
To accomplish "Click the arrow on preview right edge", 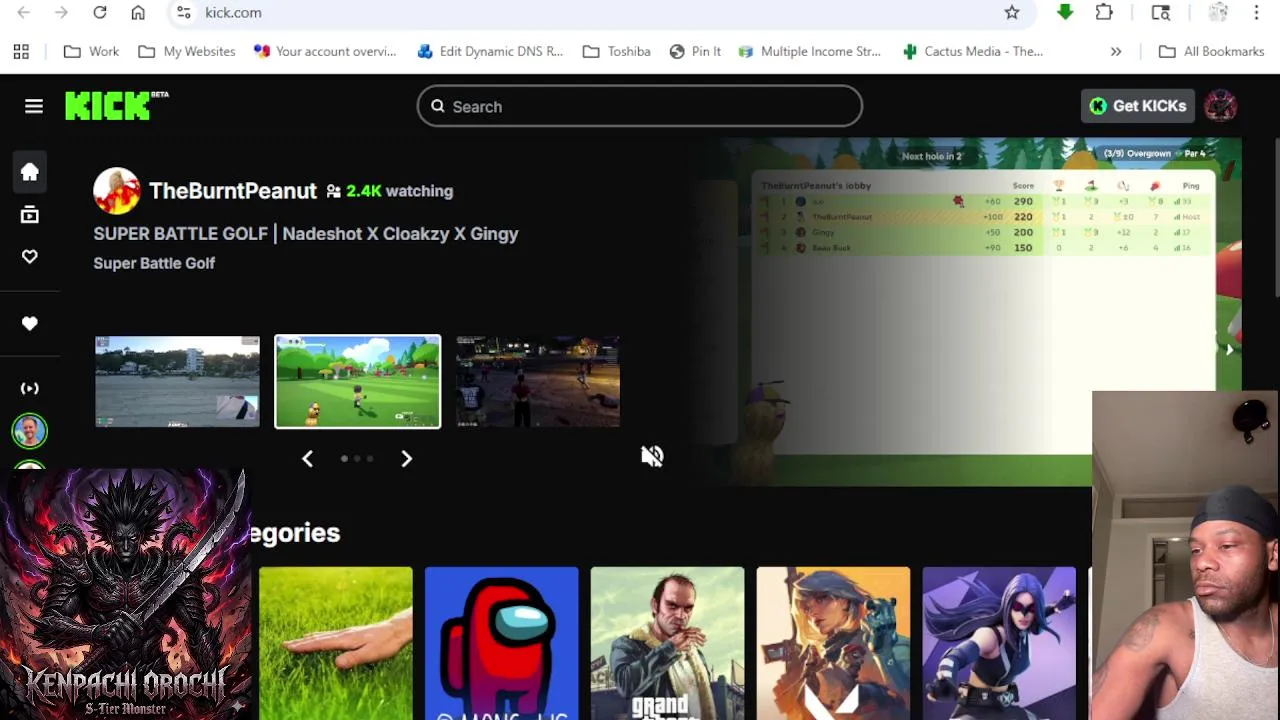I will point(1229,349).
